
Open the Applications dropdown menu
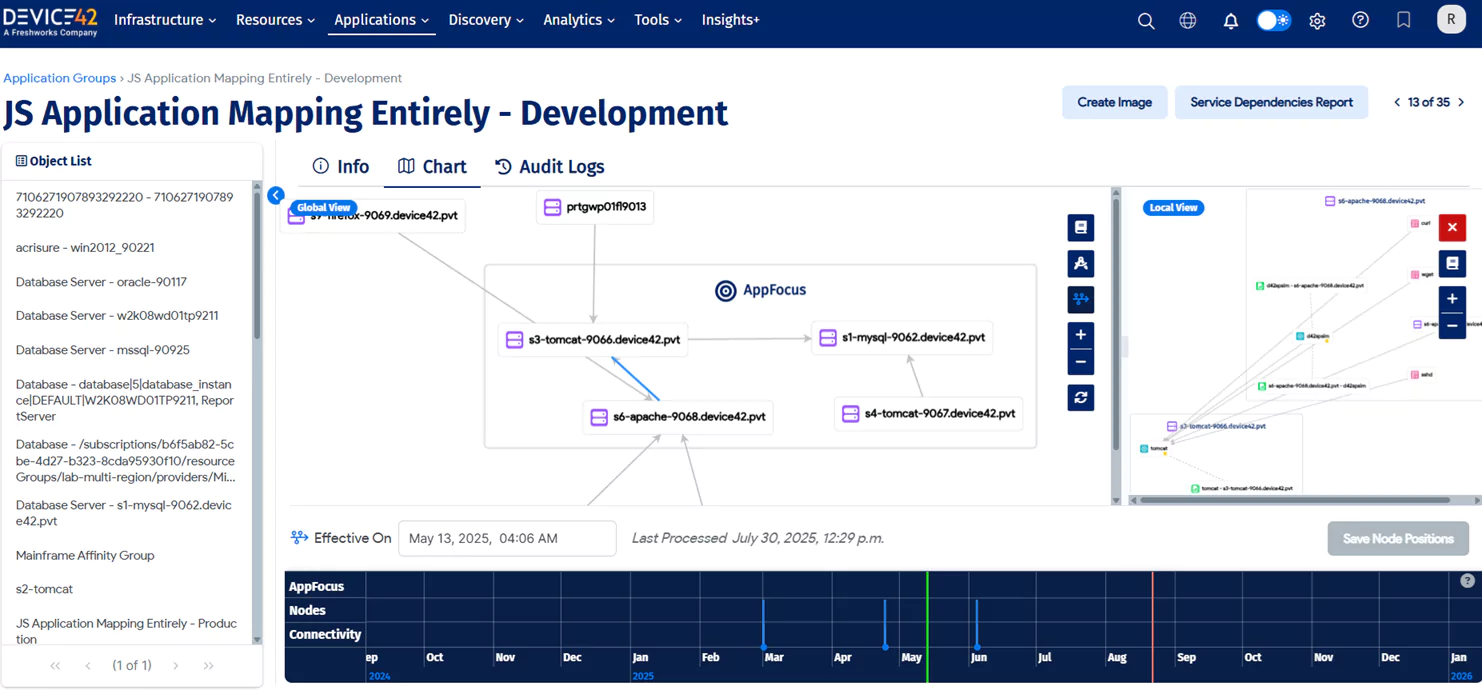click(x=381, y=20)
